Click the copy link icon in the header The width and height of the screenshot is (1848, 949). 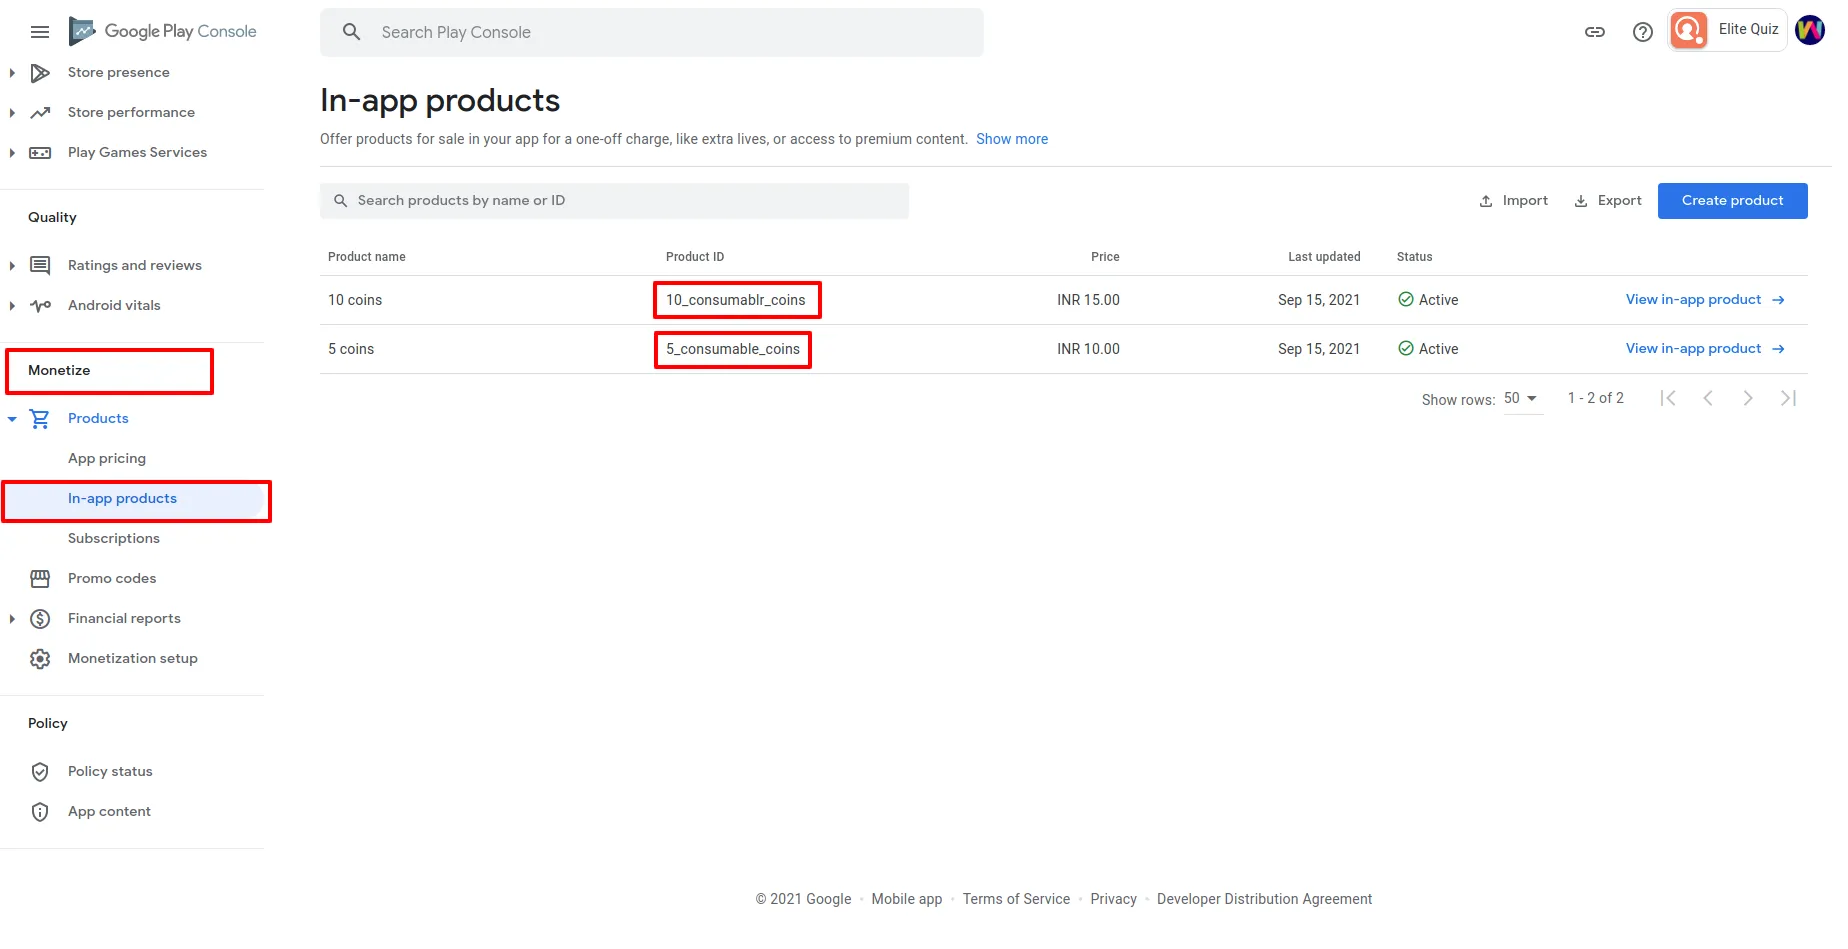1594,31
